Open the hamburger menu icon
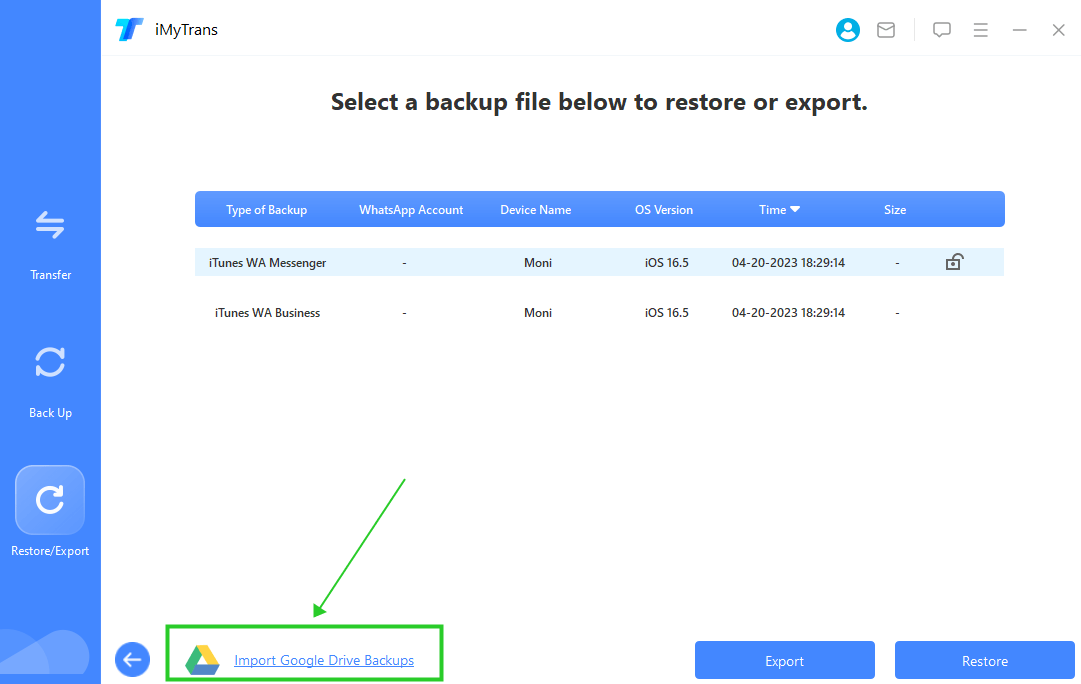Screen dimensions: 1081x684 980,30
